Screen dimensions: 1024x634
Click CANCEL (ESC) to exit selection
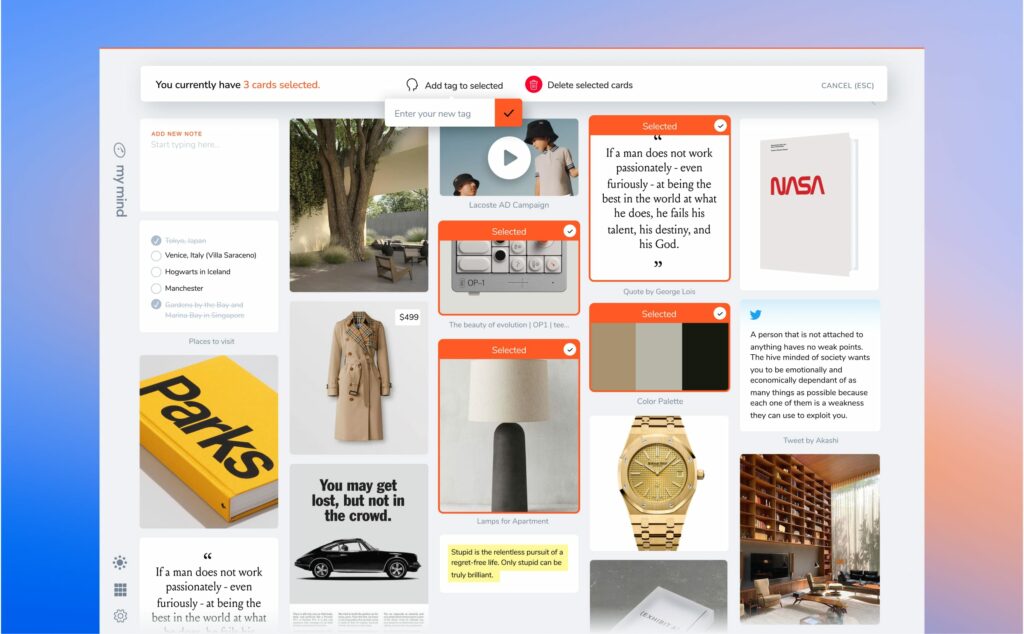click(847, 85)
